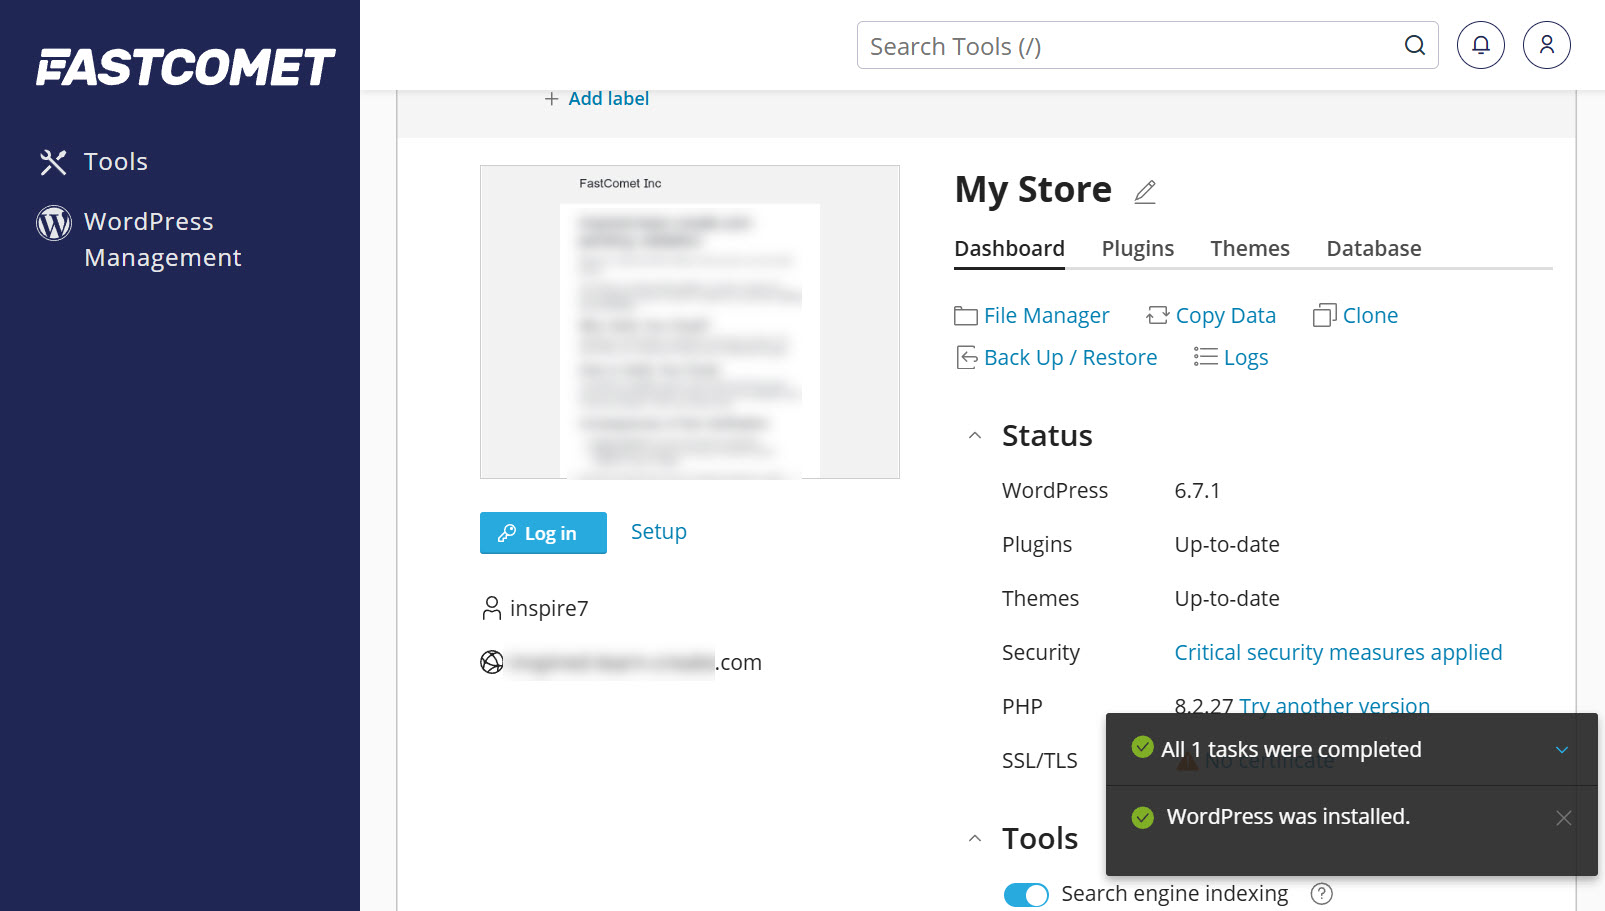Image resolution: width=1605 pixels, height=911 pixels.
Task: Click the Clone icon
Action: [x=1325, y=316]
